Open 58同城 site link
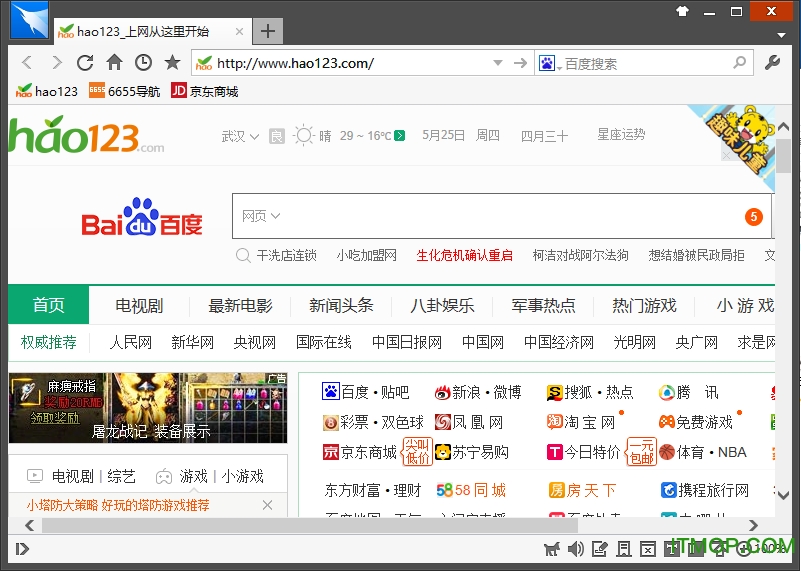Screen dimensions: 801x571 (x=471, y=490)
